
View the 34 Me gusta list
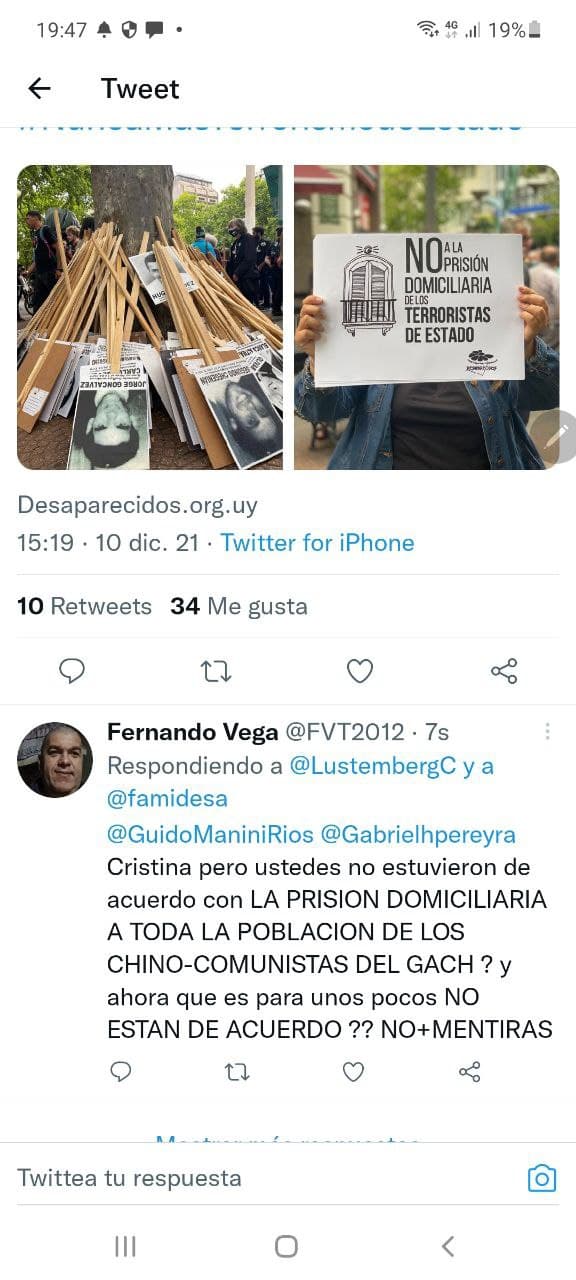pos(239,606)
